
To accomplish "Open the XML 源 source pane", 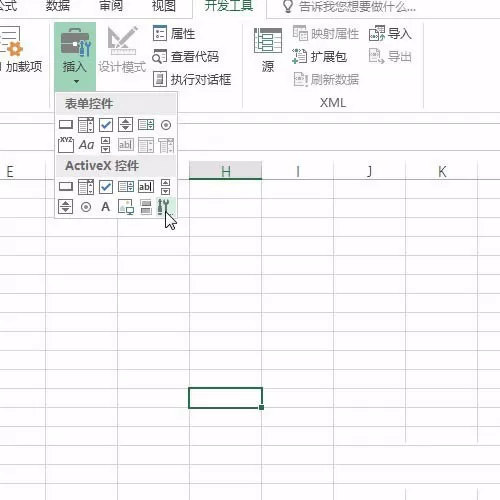I will [268, 50].
